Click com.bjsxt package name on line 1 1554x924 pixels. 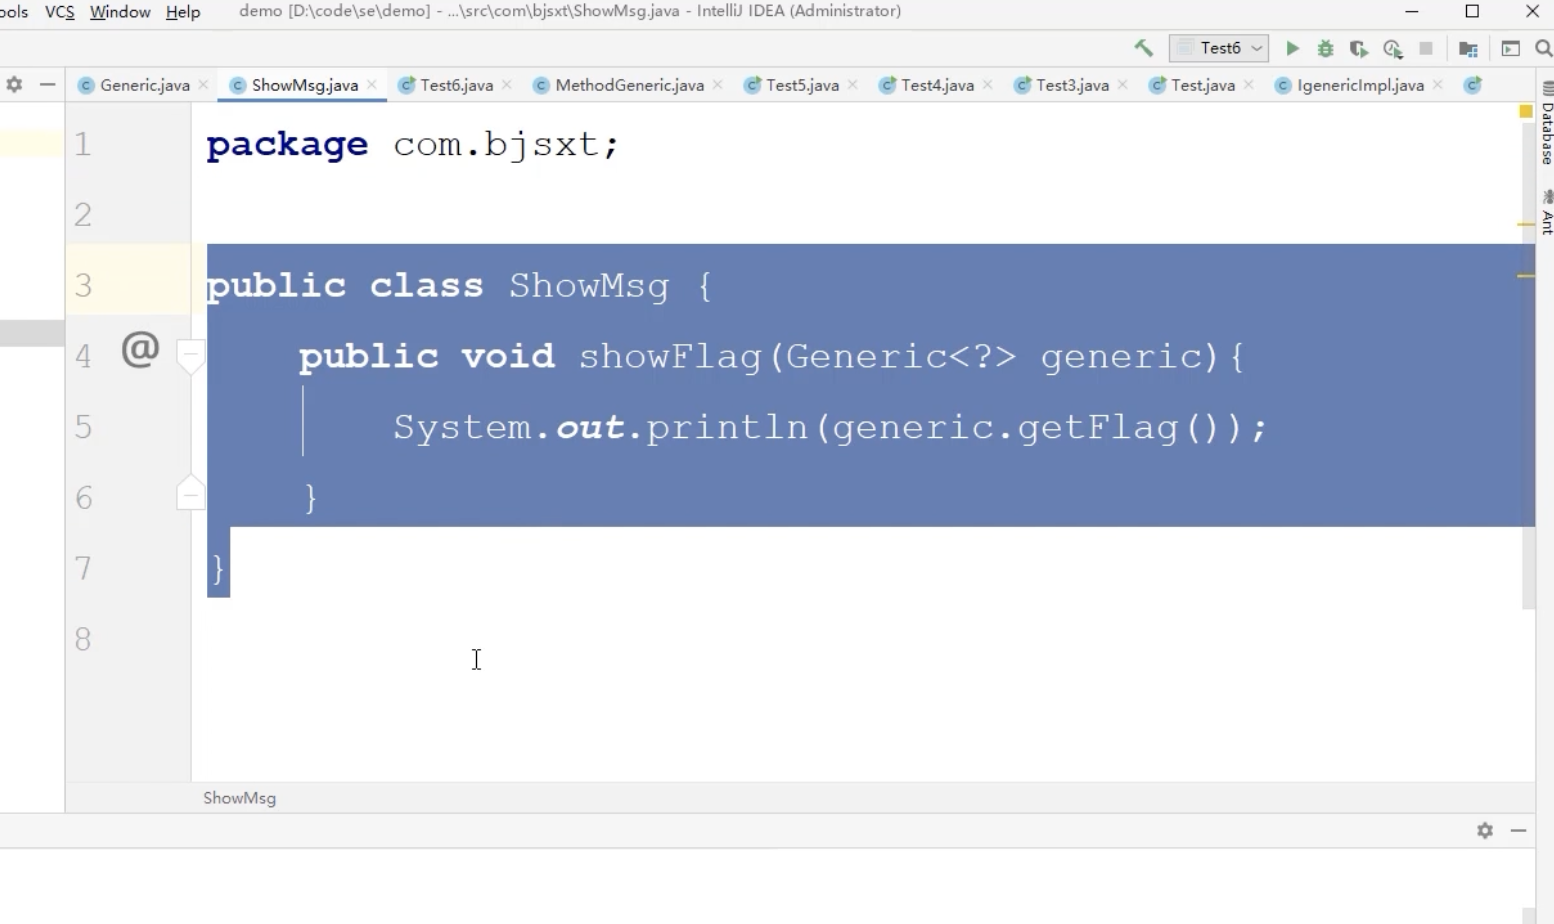tap(496, 145)
